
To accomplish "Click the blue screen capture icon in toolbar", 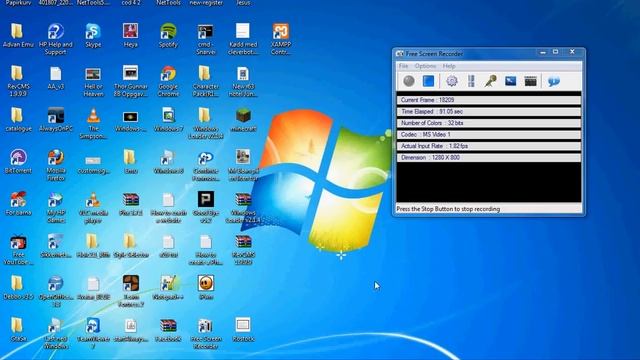I will click(x=511, y=81).
